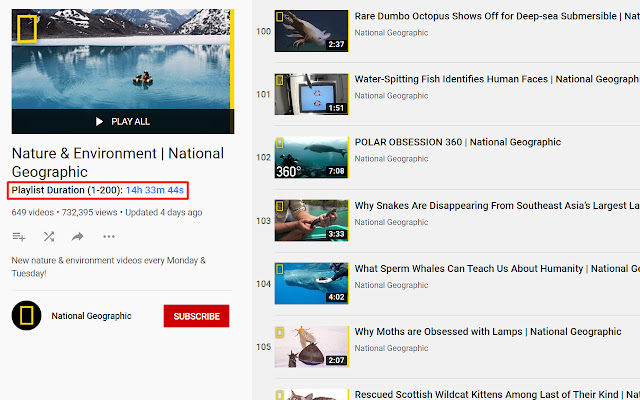This screenshot has height=400, width=640.
Task: Open the Rare Dumbo Octopus video thumbnail
Action: pos(311,31)
